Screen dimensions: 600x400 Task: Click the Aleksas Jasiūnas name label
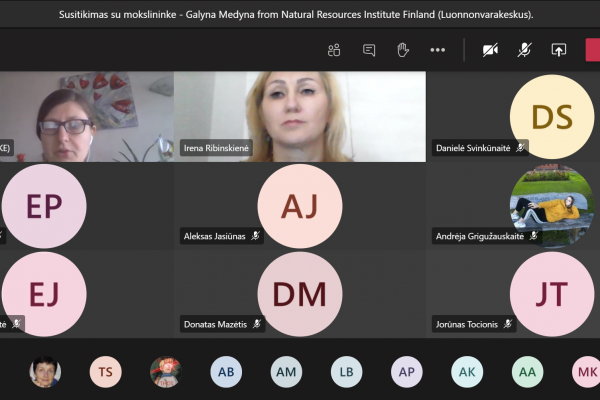(214, 236)
